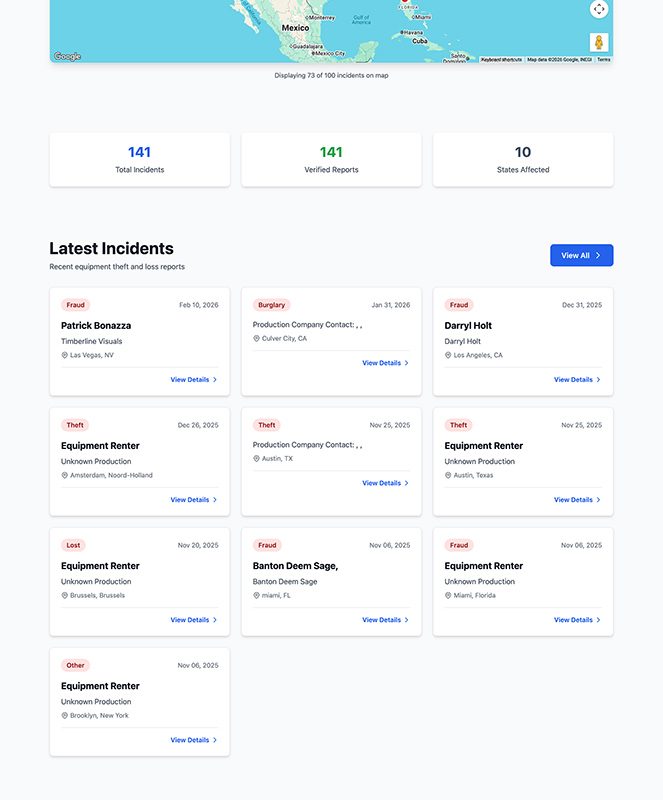View details of the Brussels lost report
This screenshot has width=663, height=800.
pyautogui.click(x=193, y=620)
